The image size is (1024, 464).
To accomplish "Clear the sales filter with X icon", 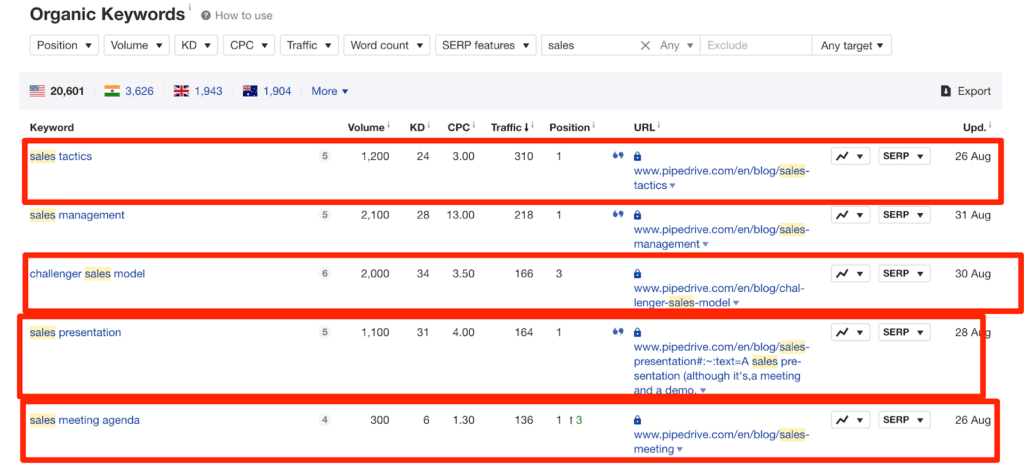I will pyautogui.click(x=645, y=45).
